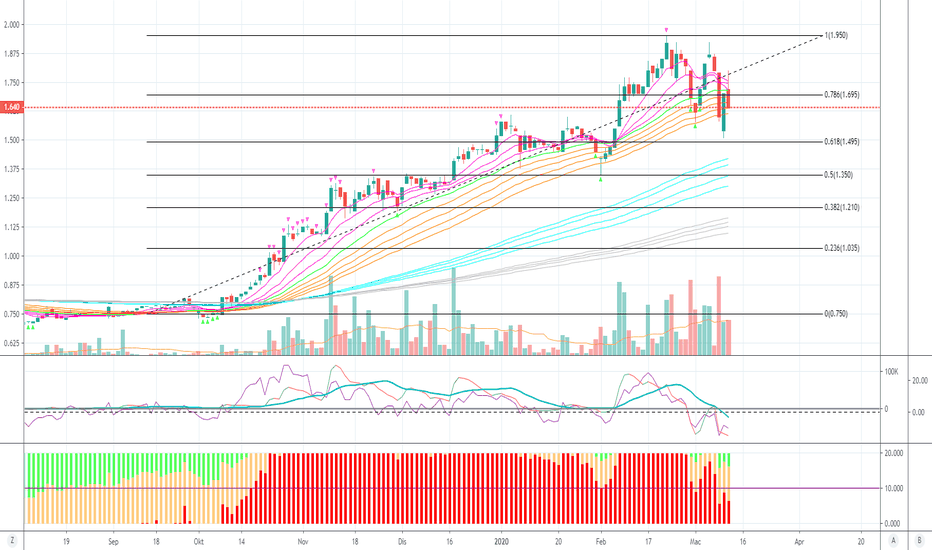Image resolution: width=932 pixels, height=550 pixels.
Task: Select the purple 10.000 horizontal line
Action: coord(452,488)
